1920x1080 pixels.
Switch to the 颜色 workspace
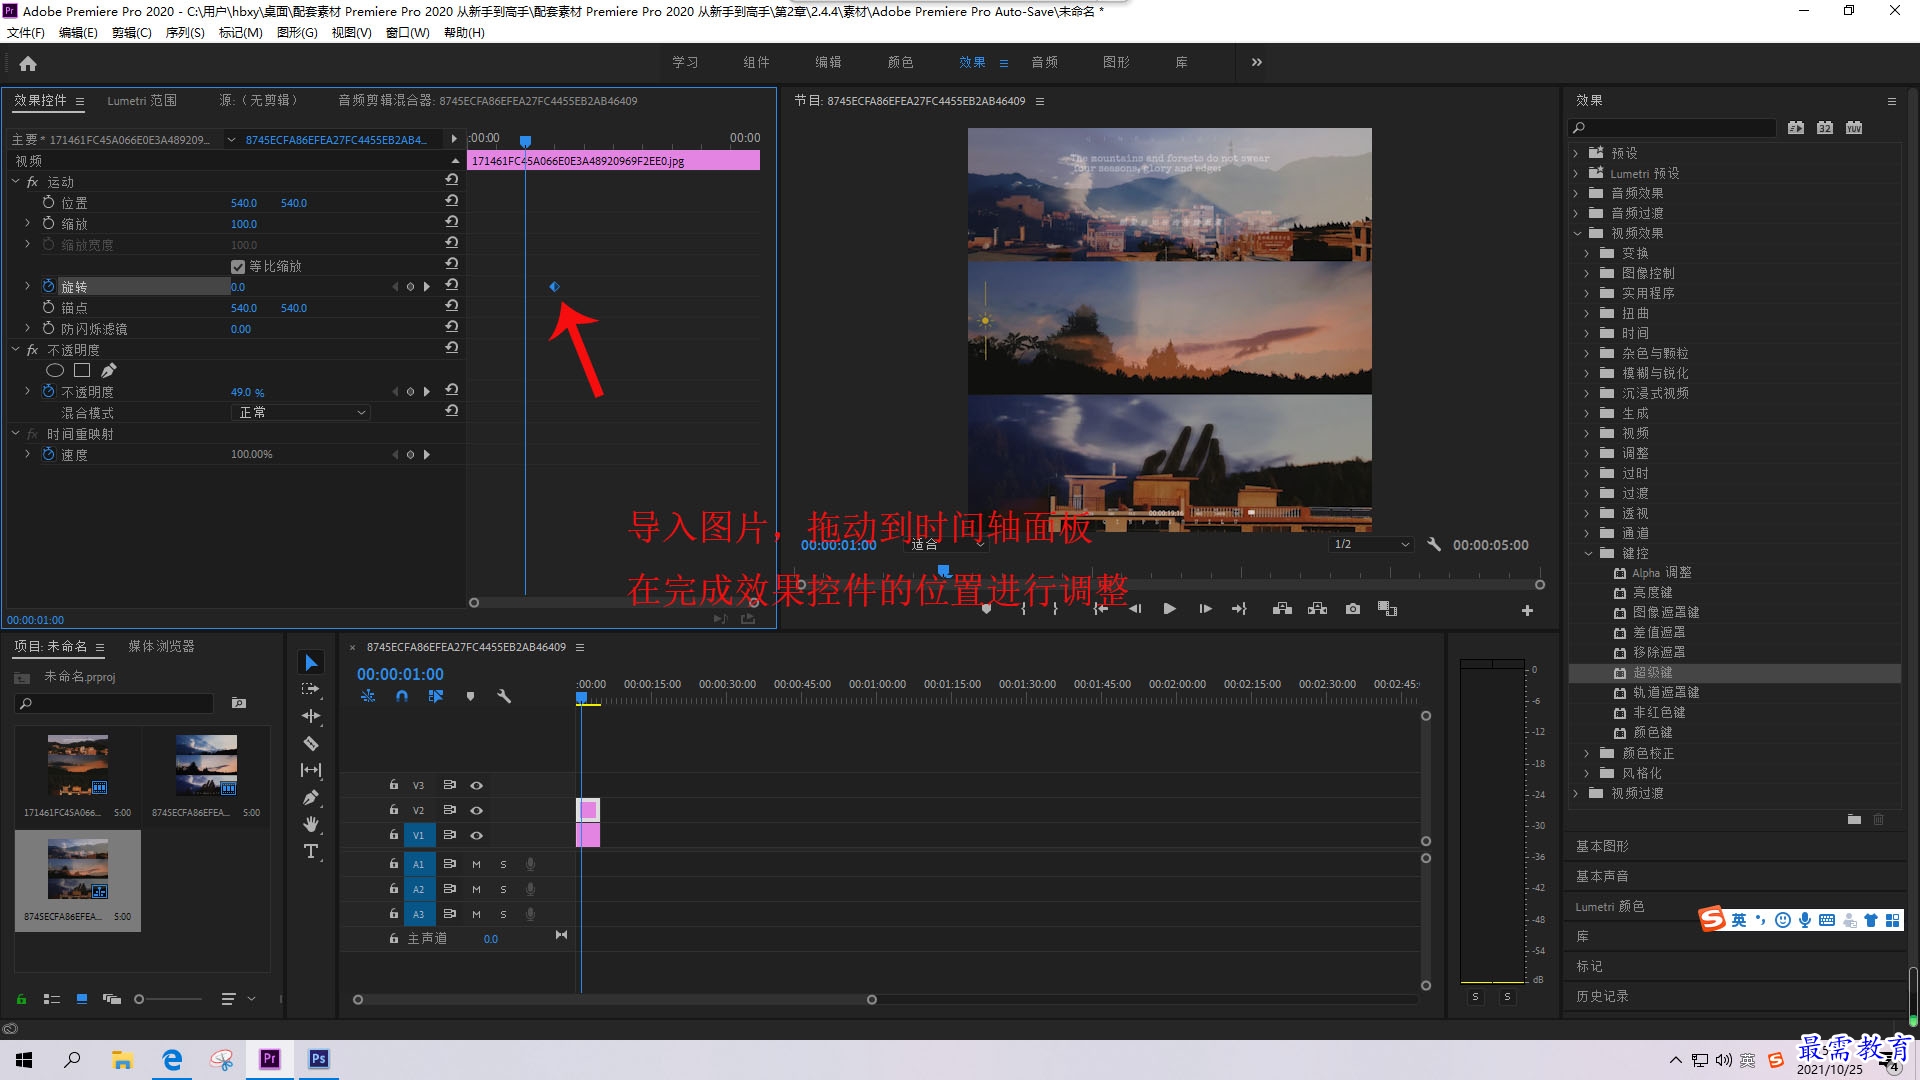pos(900,62)
